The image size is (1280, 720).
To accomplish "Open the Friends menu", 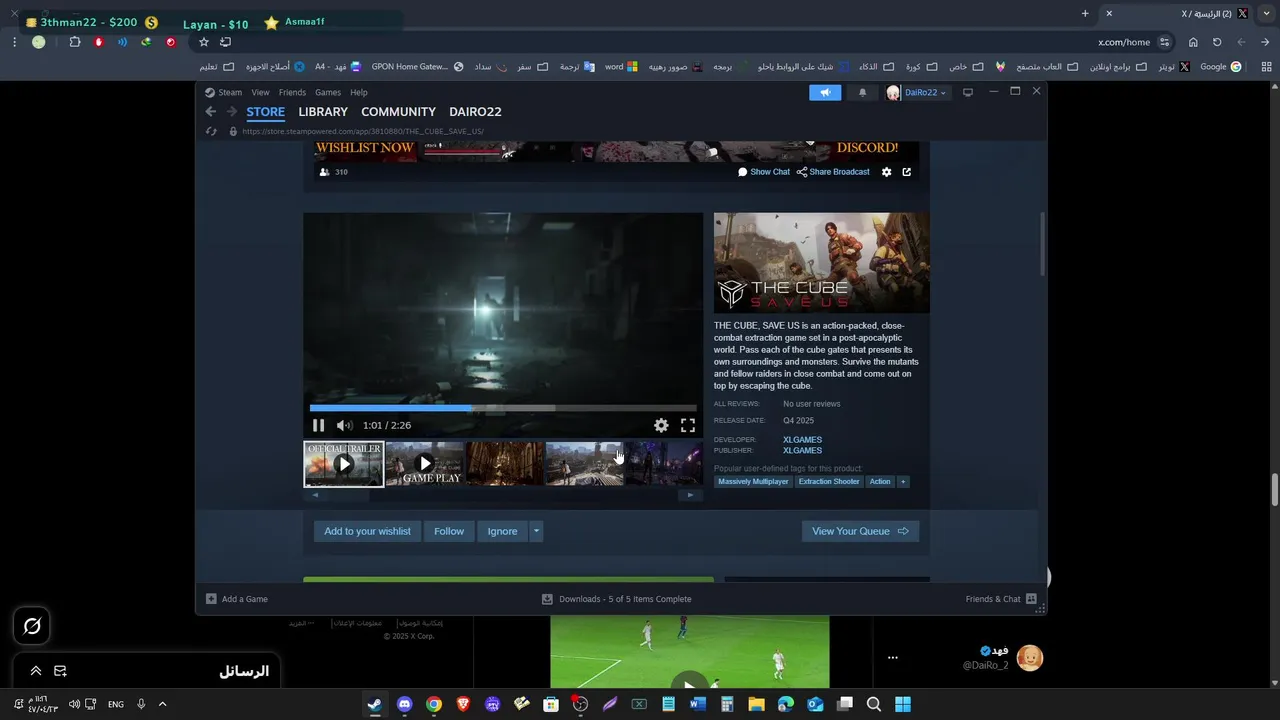I will click(292, 92).
